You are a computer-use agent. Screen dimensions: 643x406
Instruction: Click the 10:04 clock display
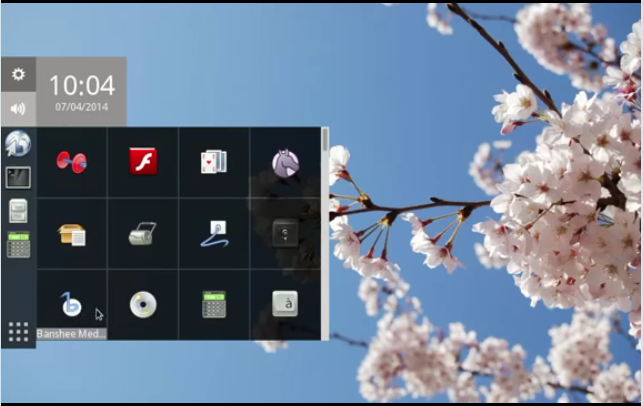[82, 85]
